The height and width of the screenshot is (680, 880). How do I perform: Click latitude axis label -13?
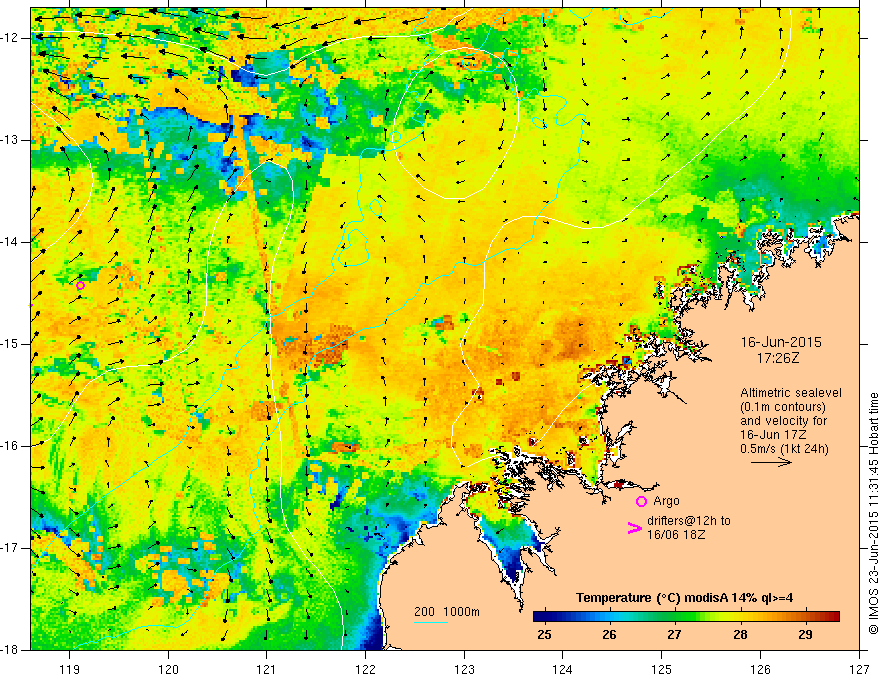pos(12,140)
